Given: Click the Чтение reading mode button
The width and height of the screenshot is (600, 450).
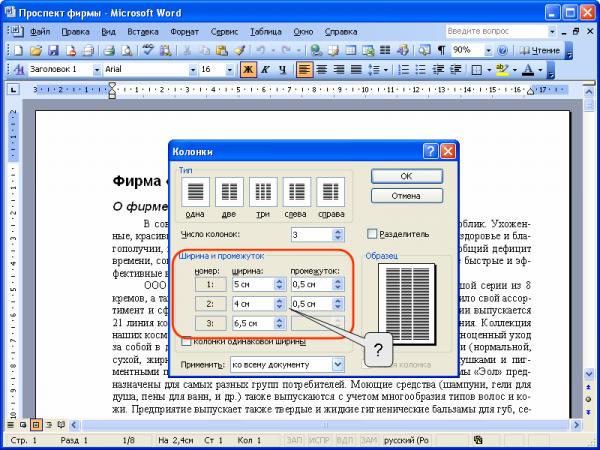Looking at the screenshot, I should click(540, 51).
